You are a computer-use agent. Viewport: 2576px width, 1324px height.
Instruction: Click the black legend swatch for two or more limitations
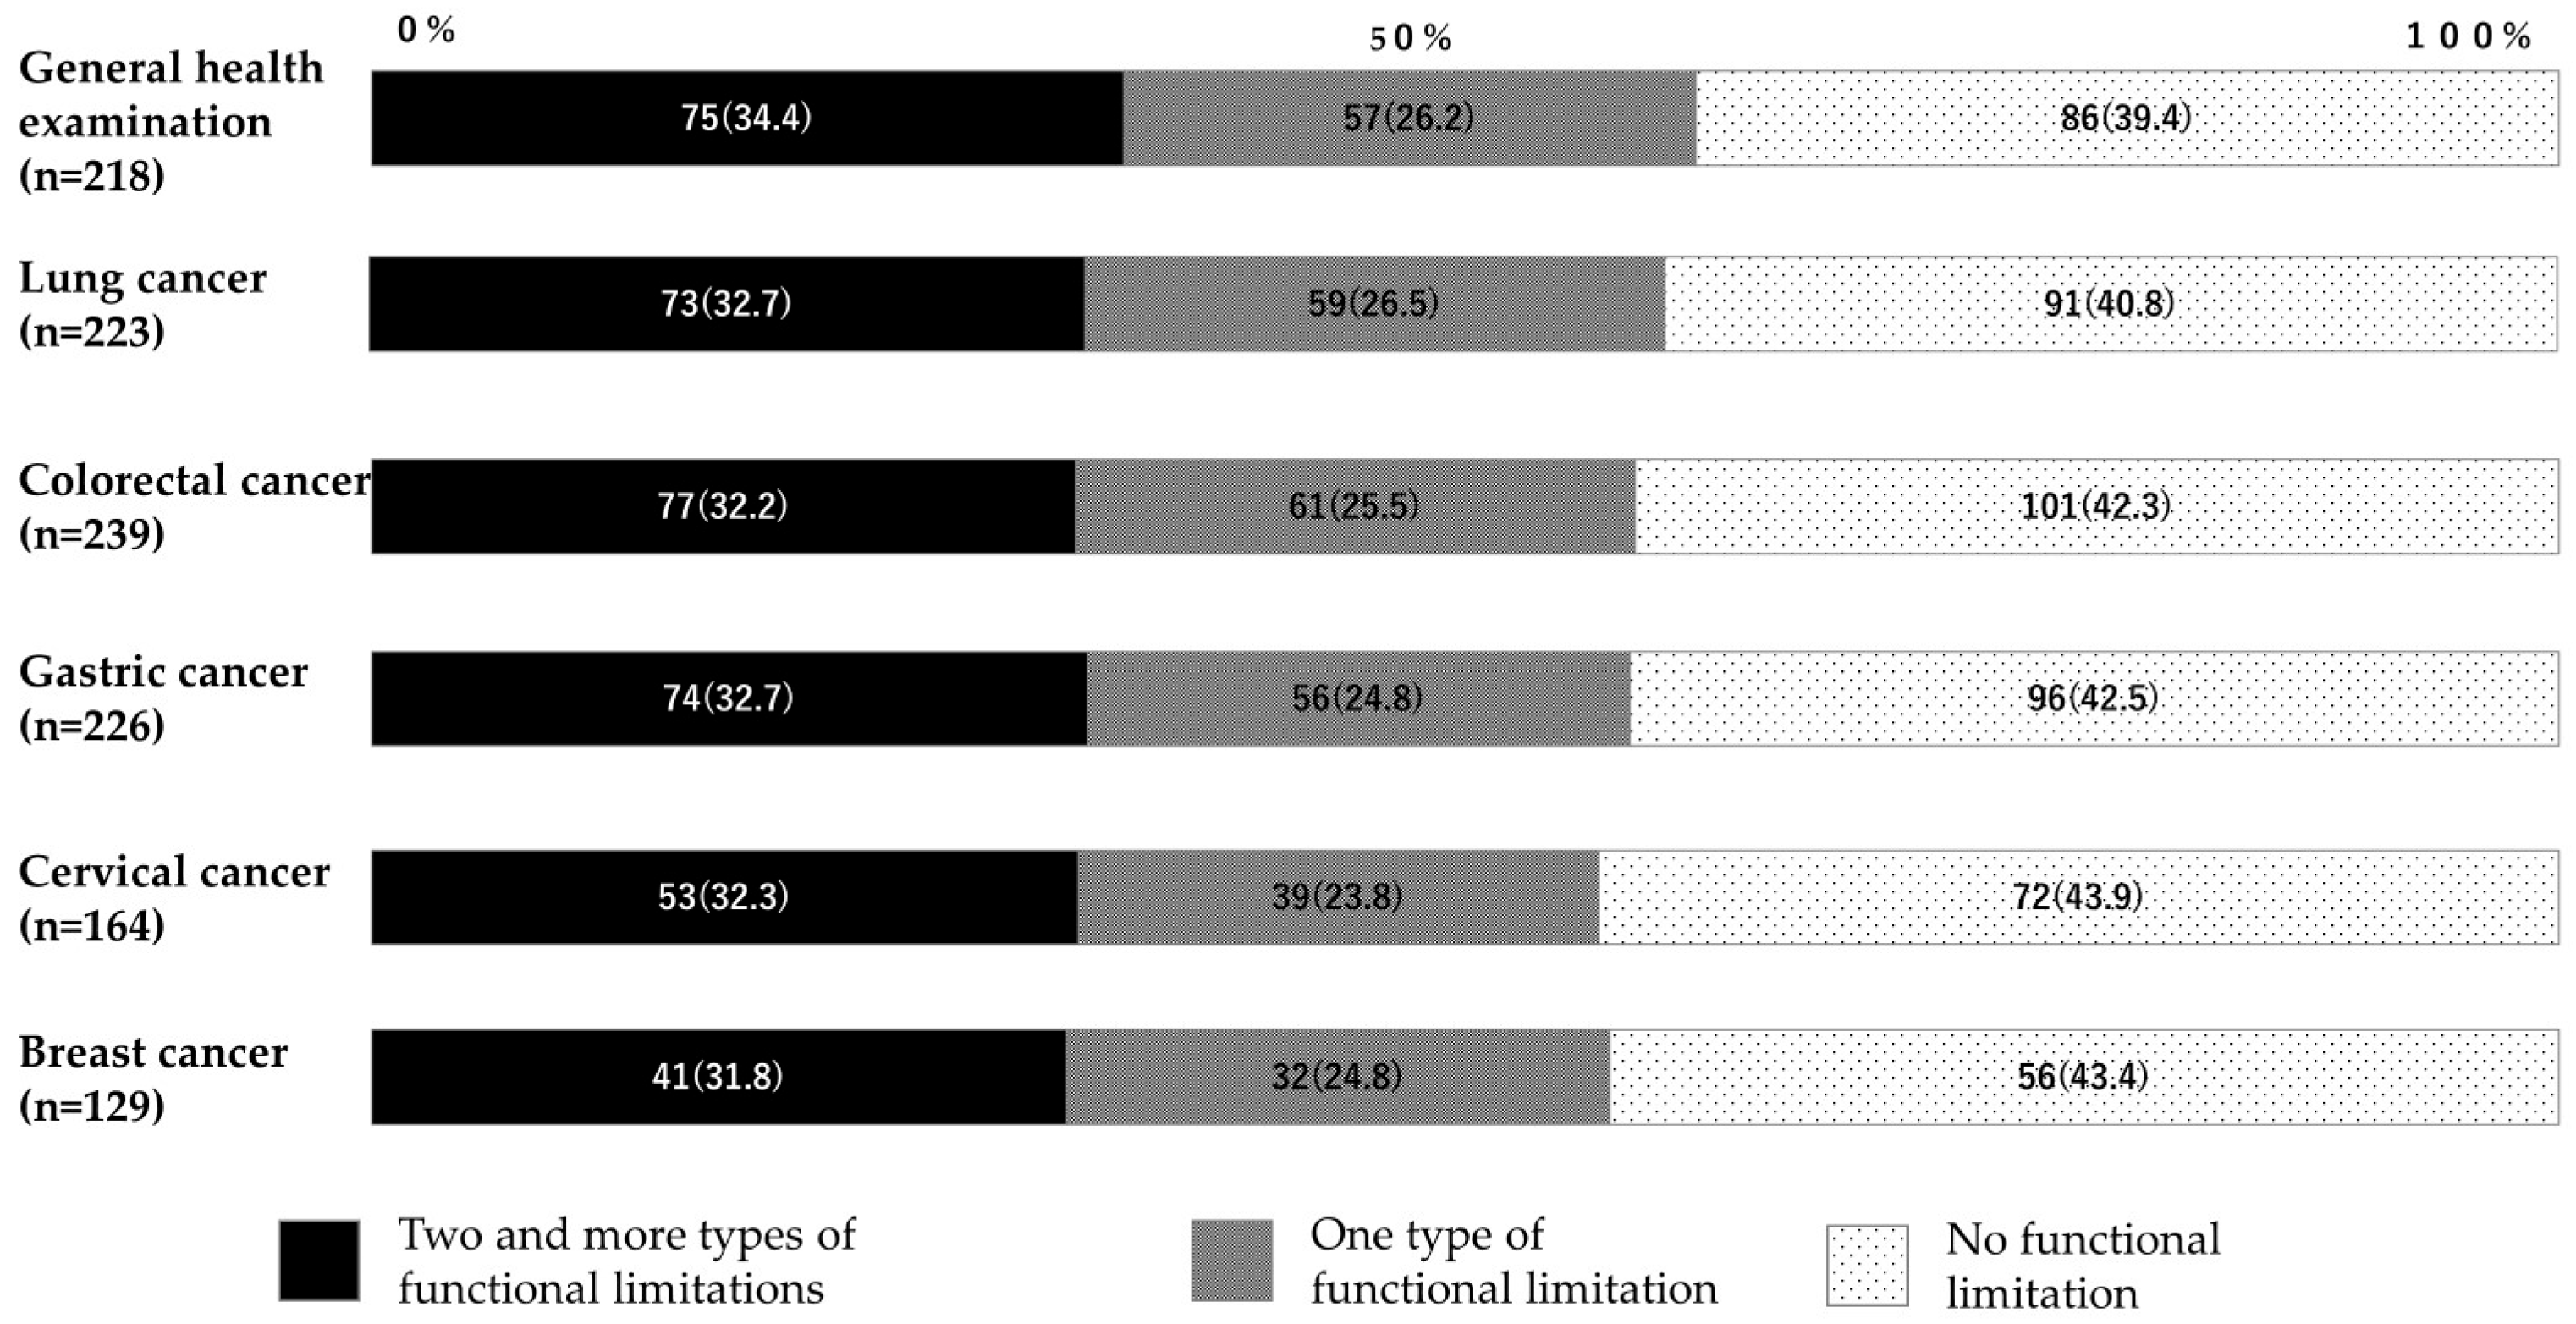318,1260
